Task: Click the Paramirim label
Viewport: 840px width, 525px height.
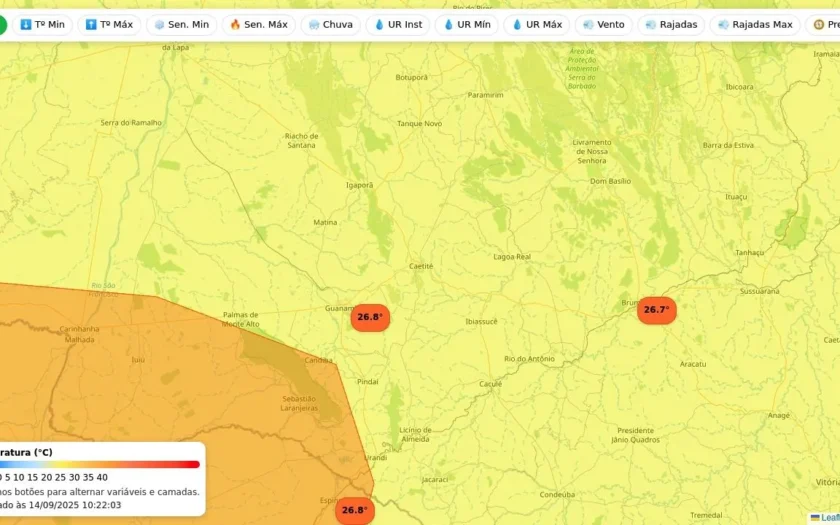Action: (485, 95)
